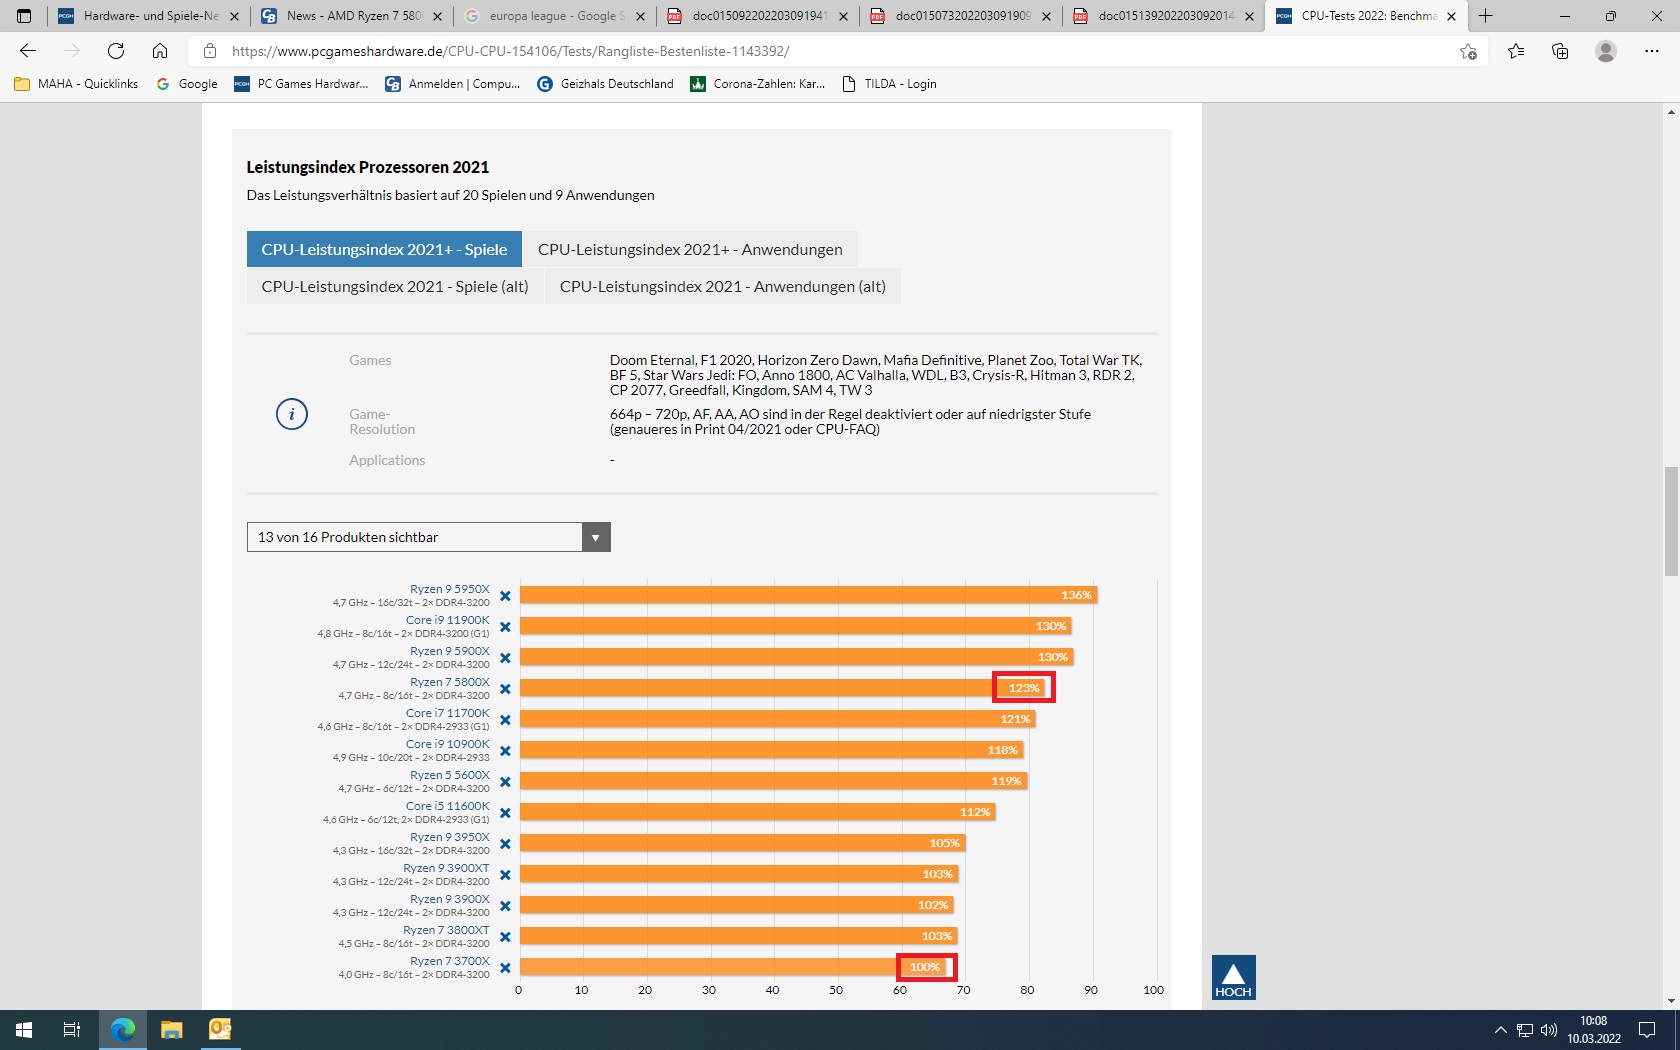This screenshot has width=1680, height=1050.
Task: Hide Ryzen 9 3900X row with X icon
Action: point(505,906)
